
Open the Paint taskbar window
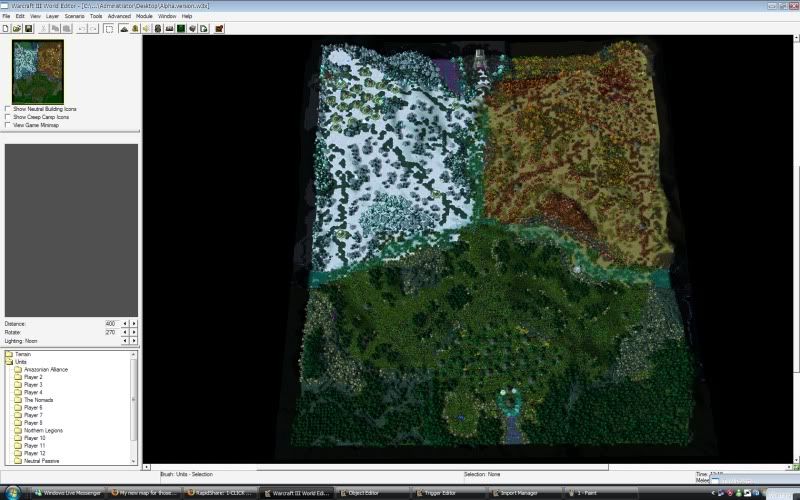(x=602, y=493)
